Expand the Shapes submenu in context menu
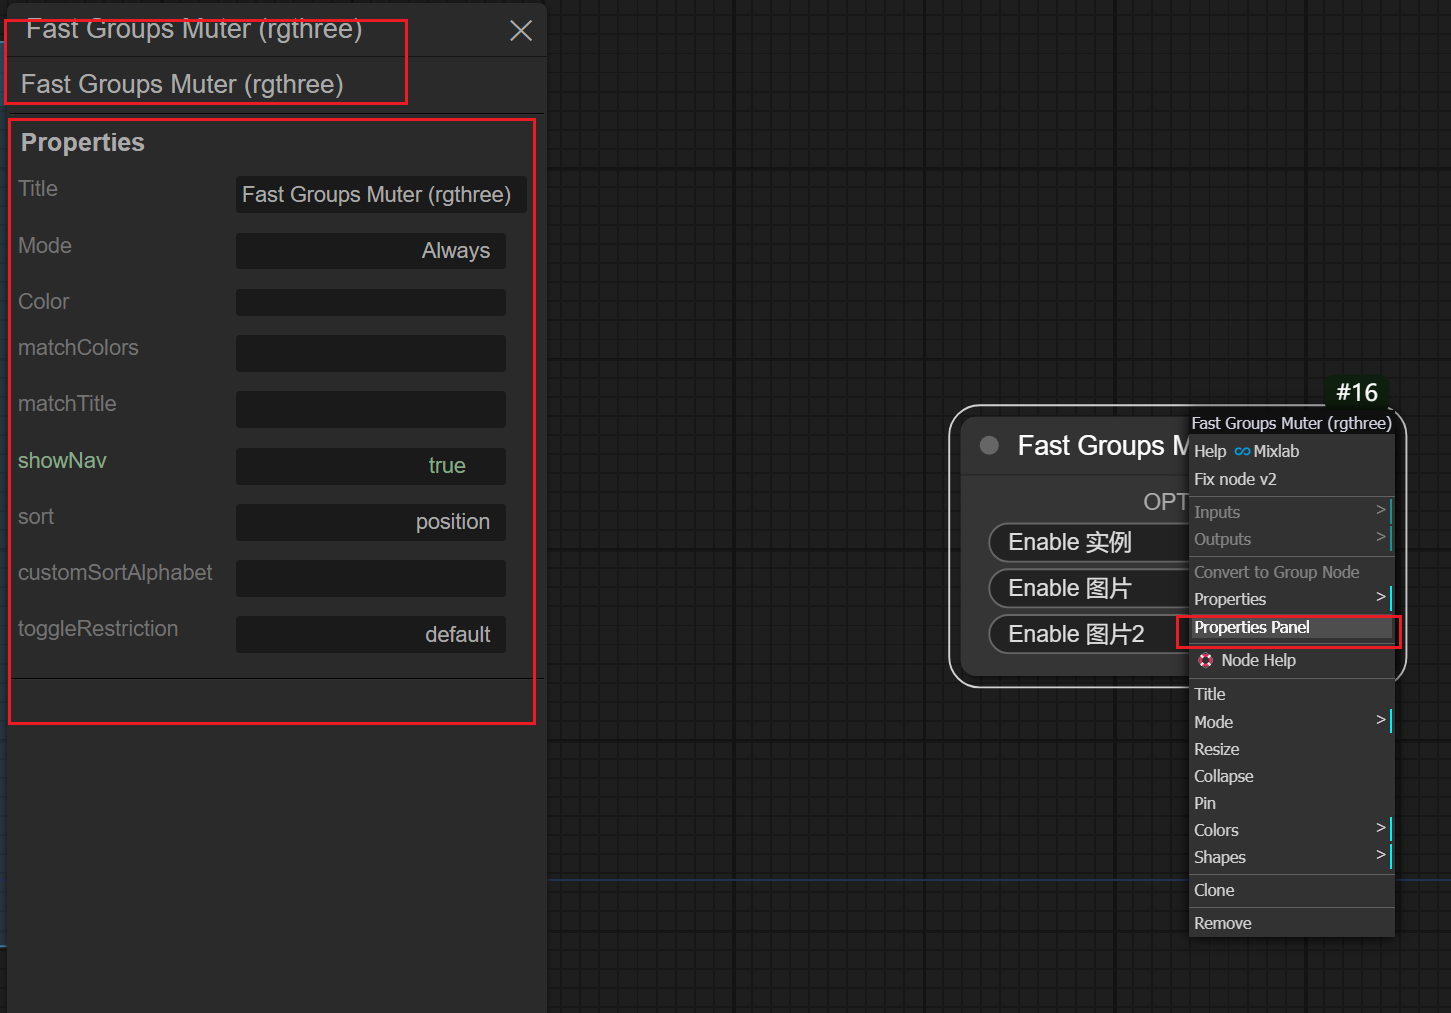Screen dimensions: 1451x1013 tap(1290, 857)
